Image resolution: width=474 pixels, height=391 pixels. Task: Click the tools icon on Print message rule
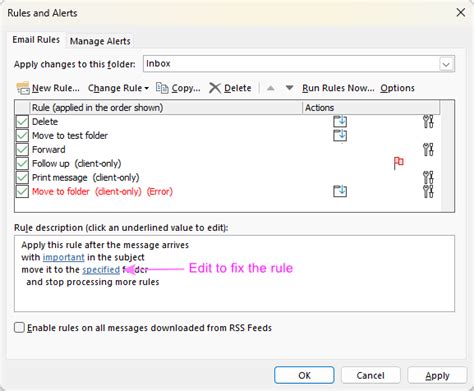428,177
